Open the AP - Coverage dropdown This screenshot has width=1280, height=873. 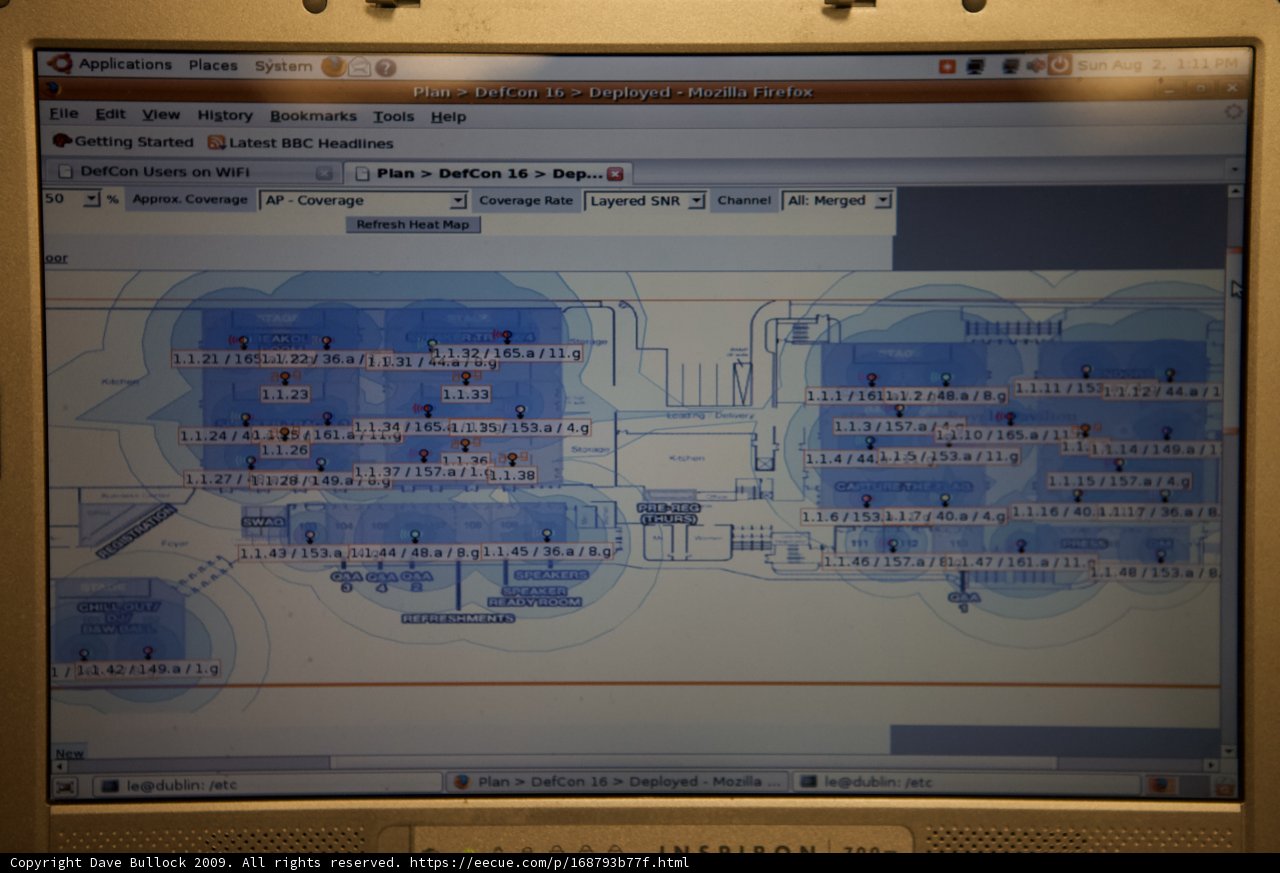click(x=363, y=200)
